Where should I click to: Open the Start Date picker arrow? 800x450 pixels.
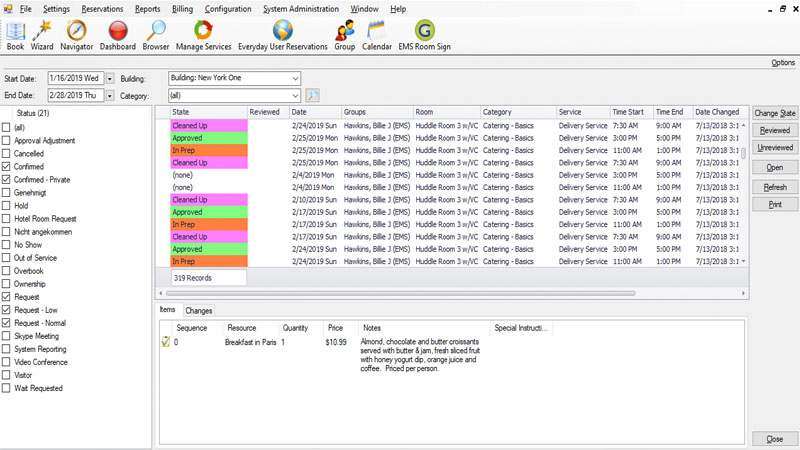pyautogui.click(x=110, y=79)
